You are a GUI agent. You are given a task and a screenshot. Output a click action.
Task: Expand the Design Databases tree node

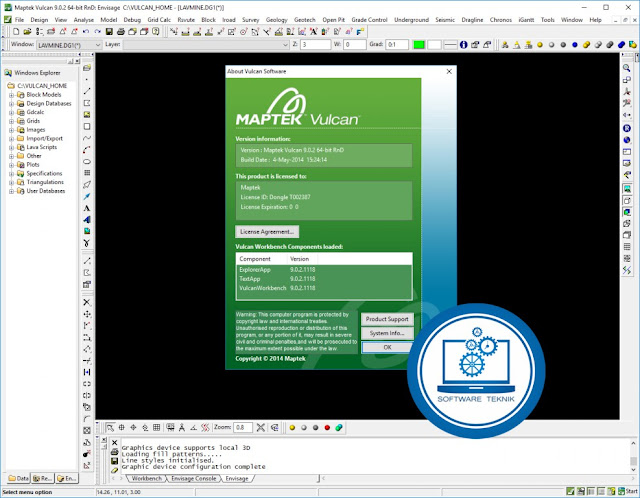tap(11, 104)
